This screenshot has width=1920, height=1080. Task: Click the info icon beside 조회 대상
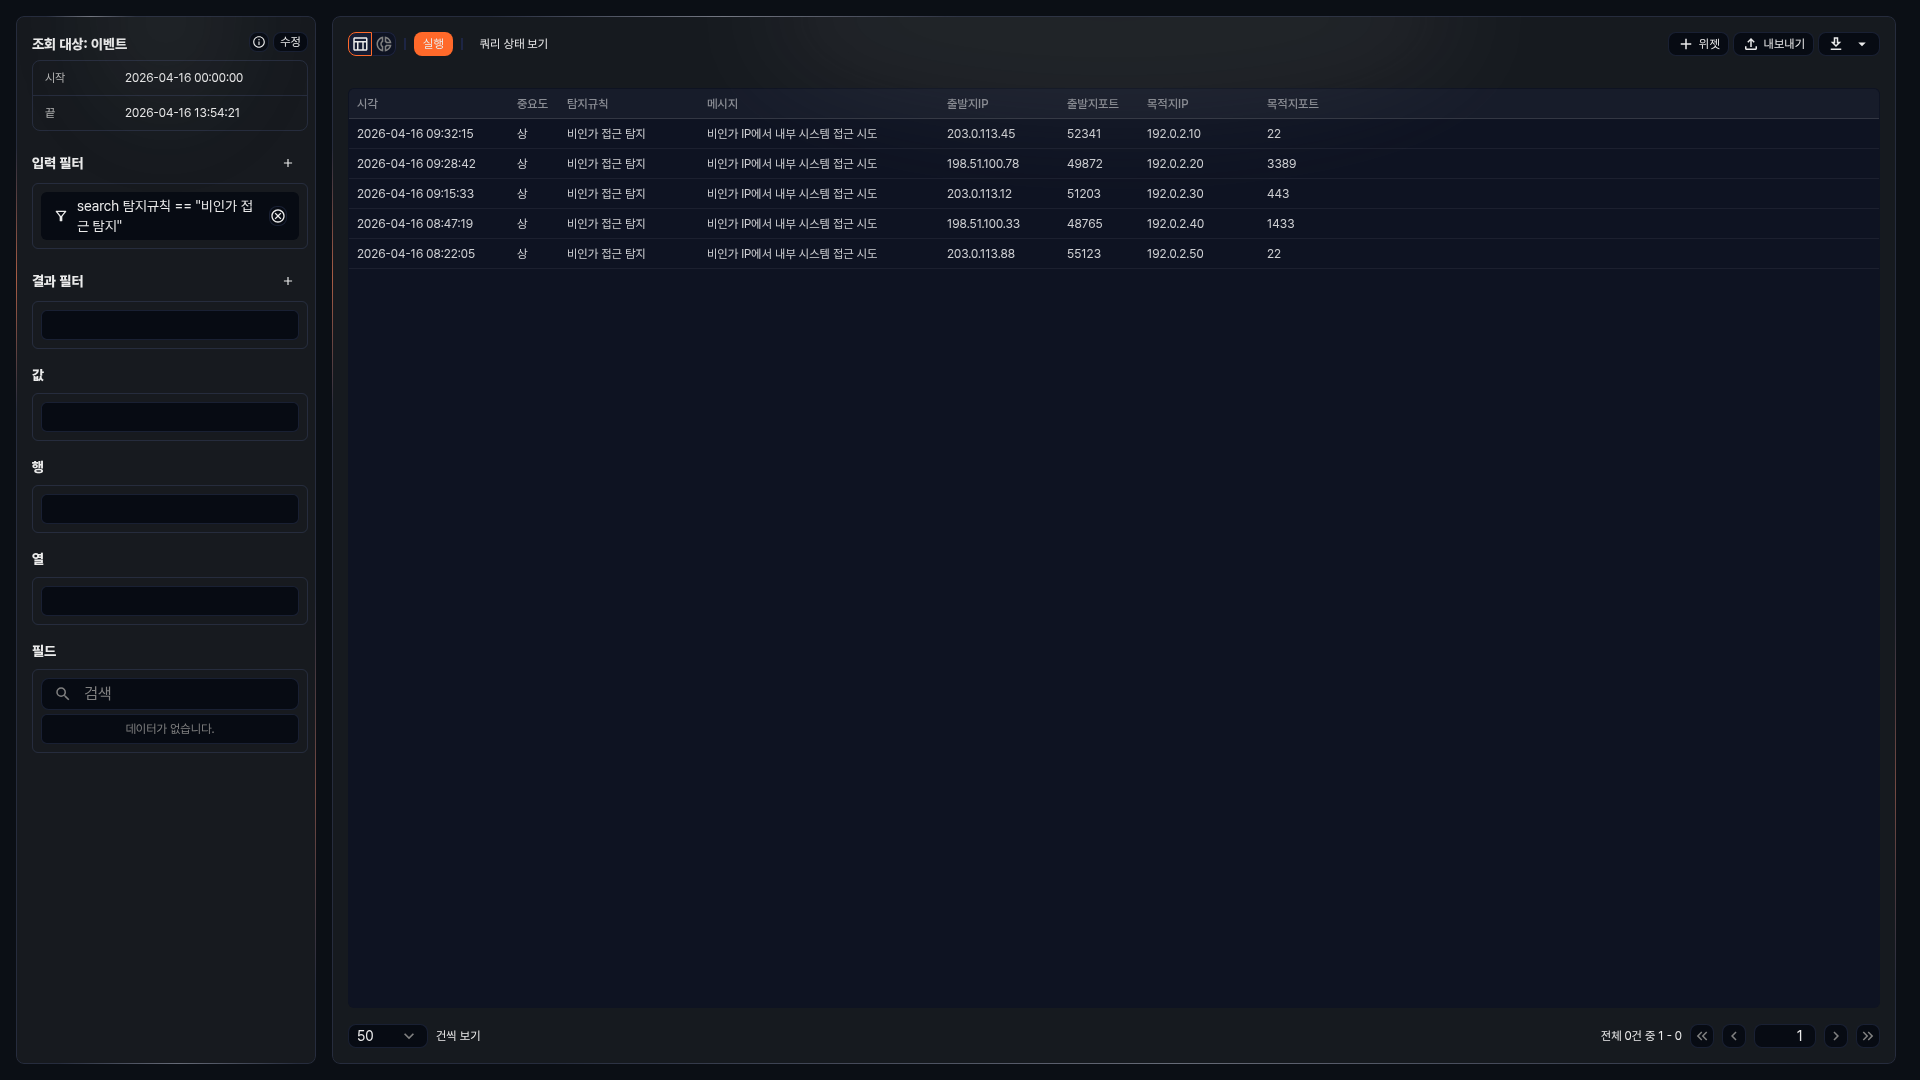pyautogui.click(x=259, y=42)
